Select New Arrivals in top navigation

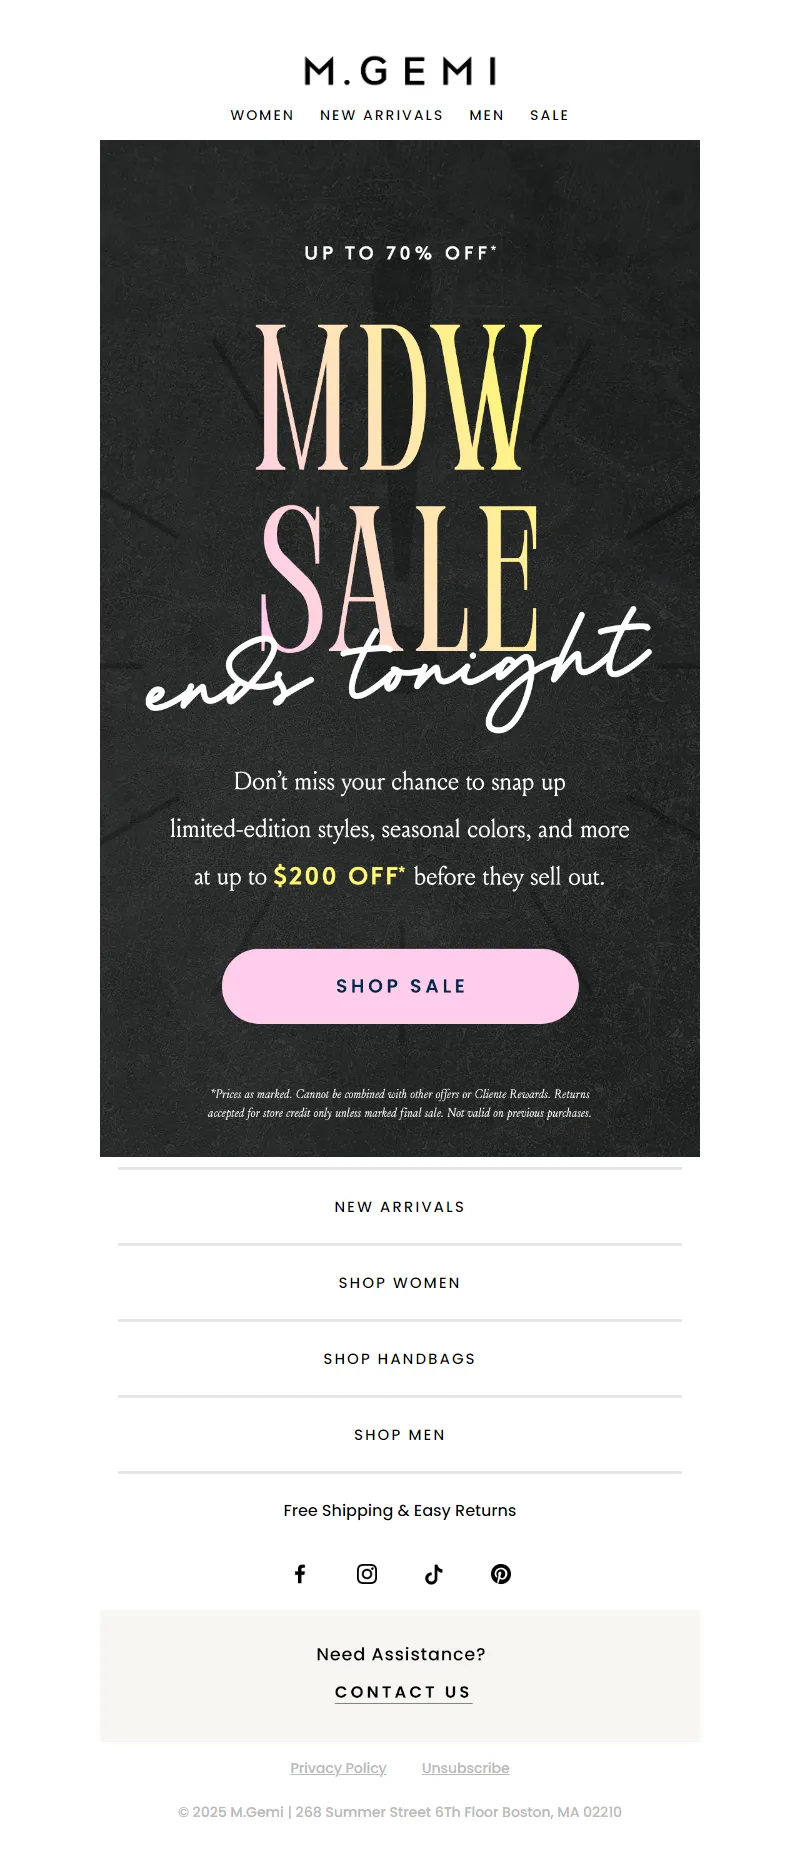coord(381,116)
